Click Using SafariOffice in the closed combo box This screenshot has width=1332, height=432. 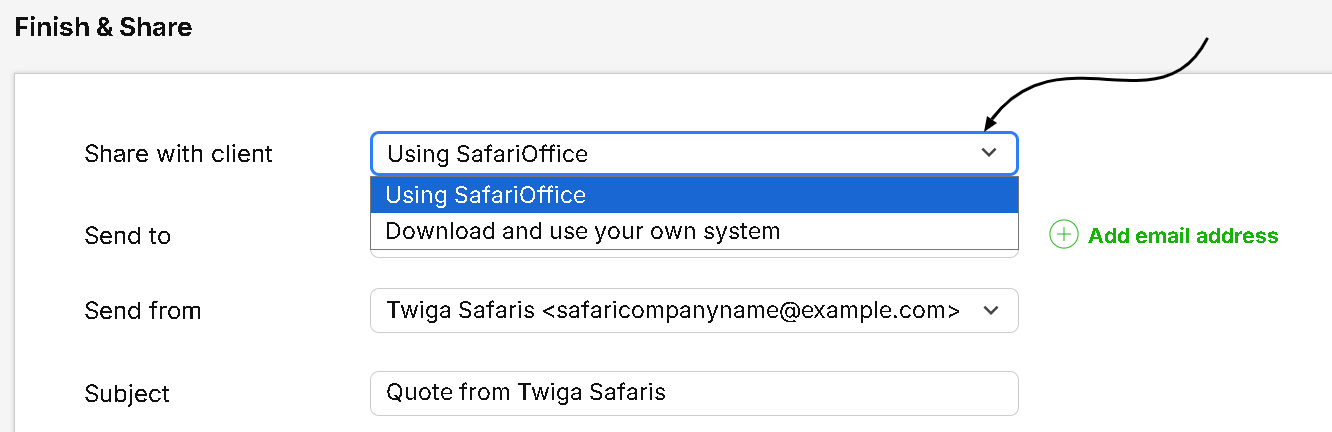[x=487, y=154]
